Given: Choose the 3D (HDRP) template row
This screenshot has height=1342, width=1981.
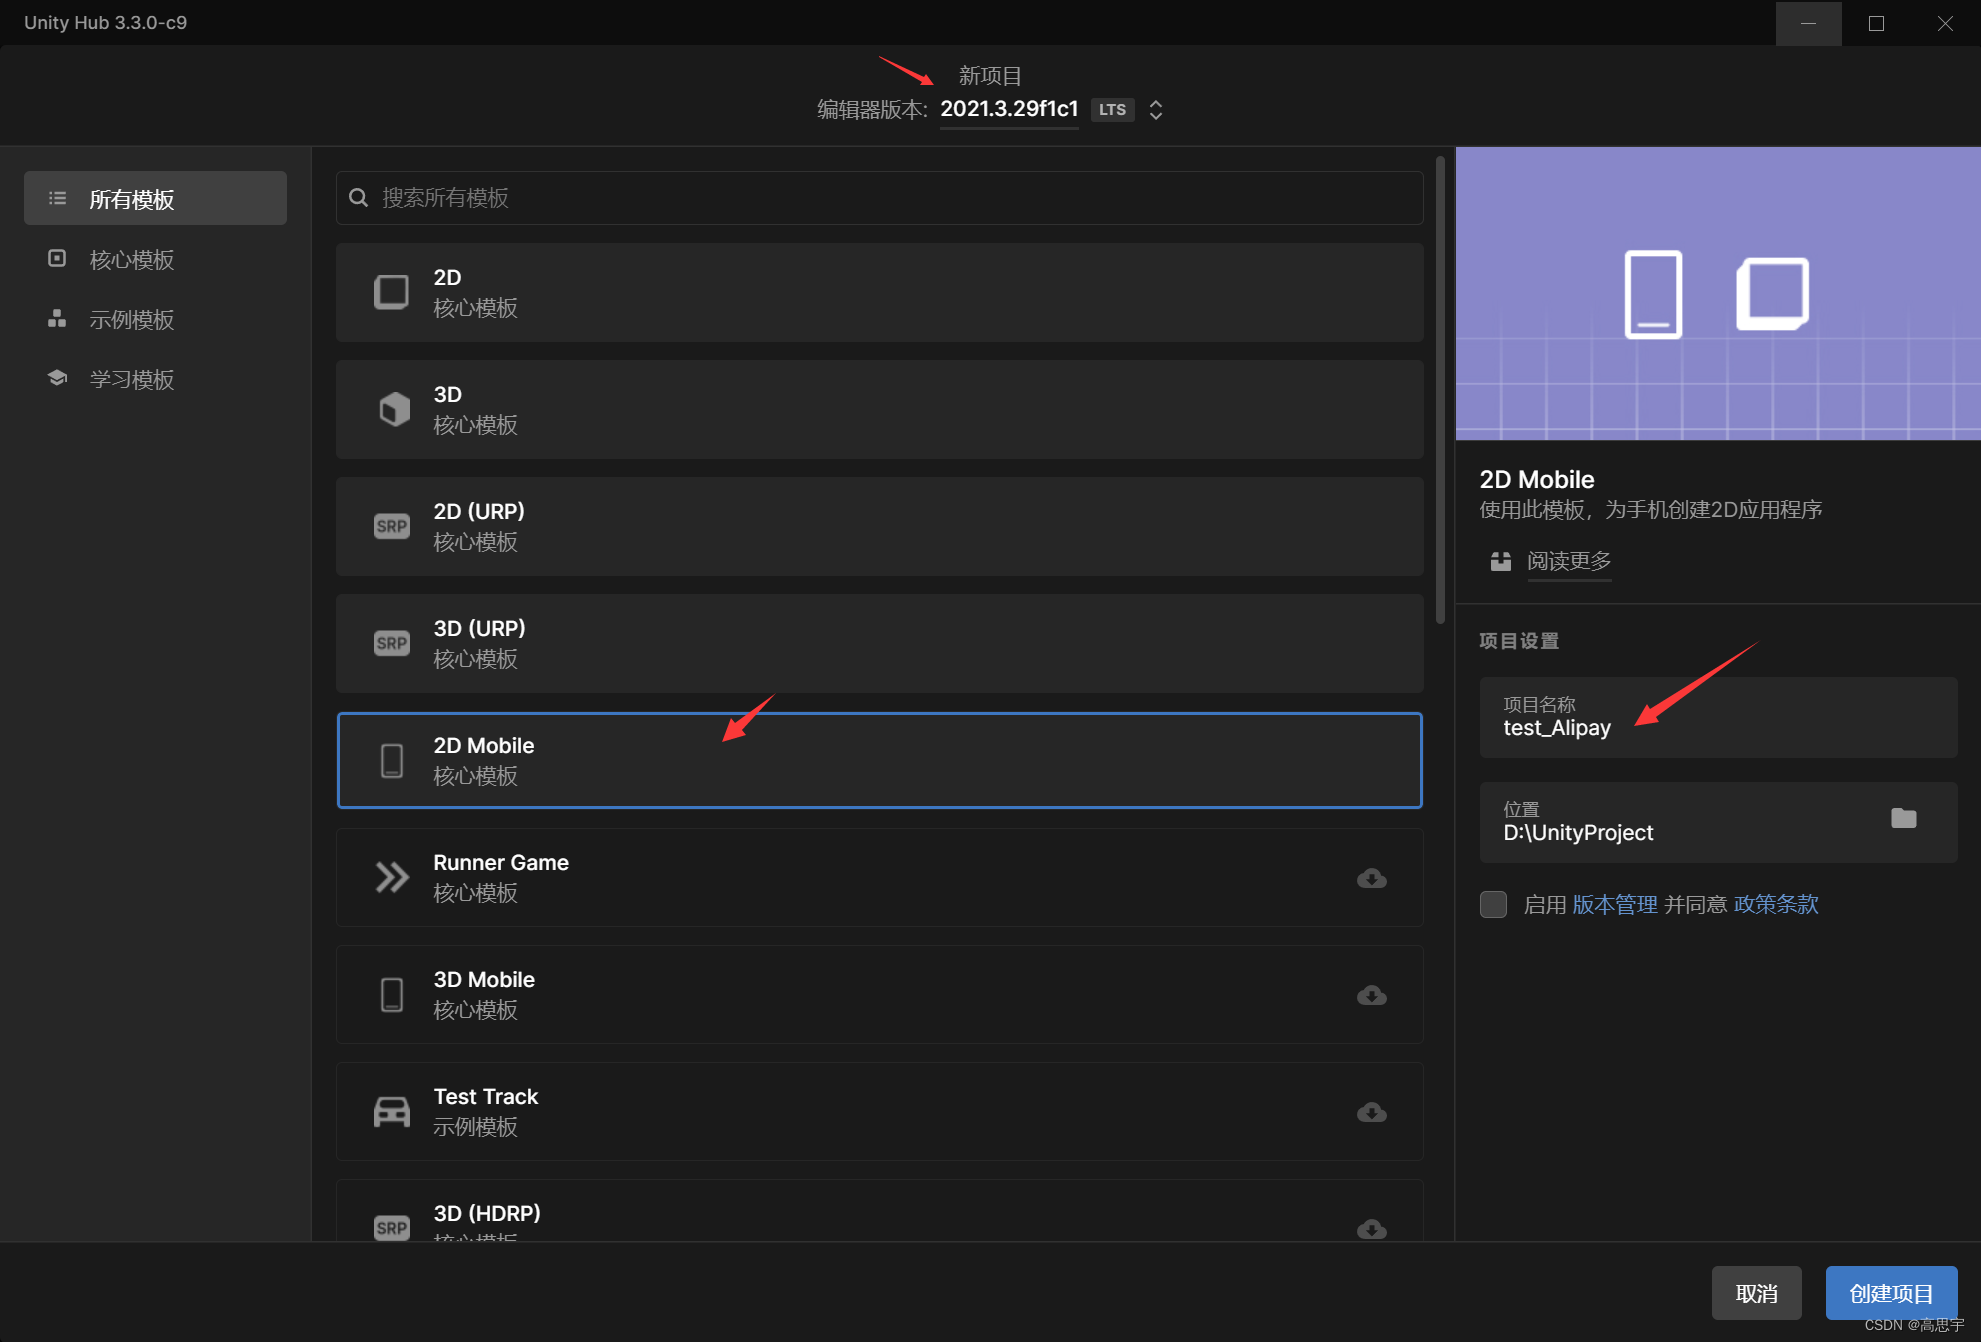Looking at the screenshot, I should (x=879, y=1210).
